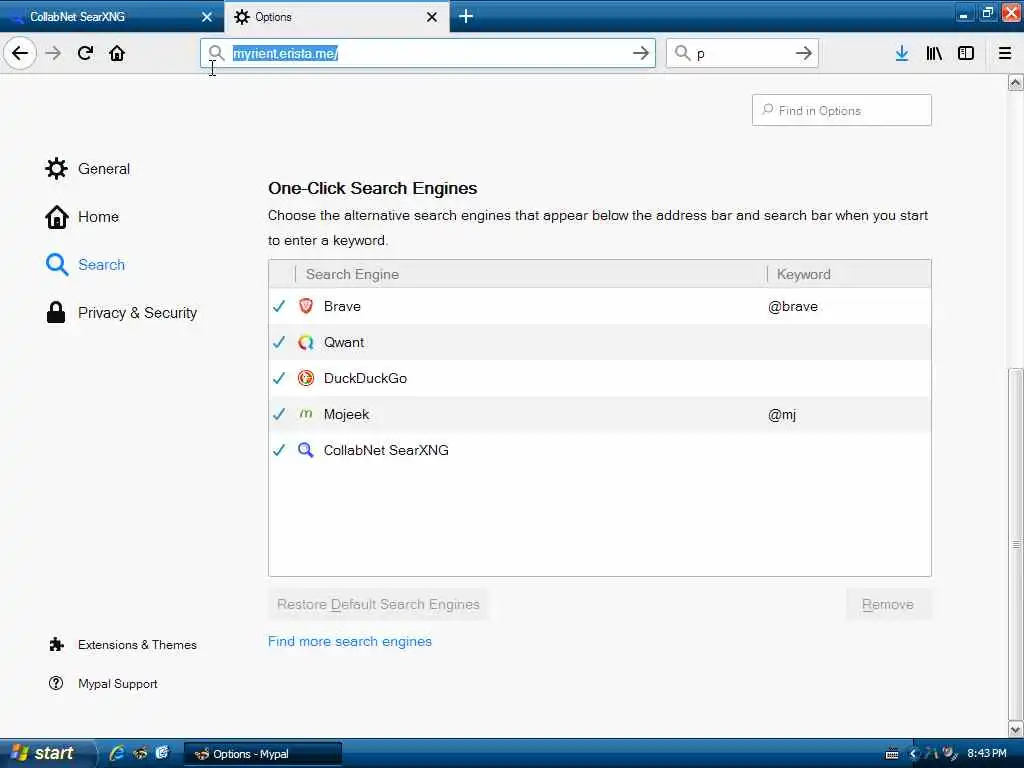Image resolution: width=1024 pixels, height=768 pixels.
Task: Click the CollabNet SearXNG magnifier icon
Action: (306, 450)
